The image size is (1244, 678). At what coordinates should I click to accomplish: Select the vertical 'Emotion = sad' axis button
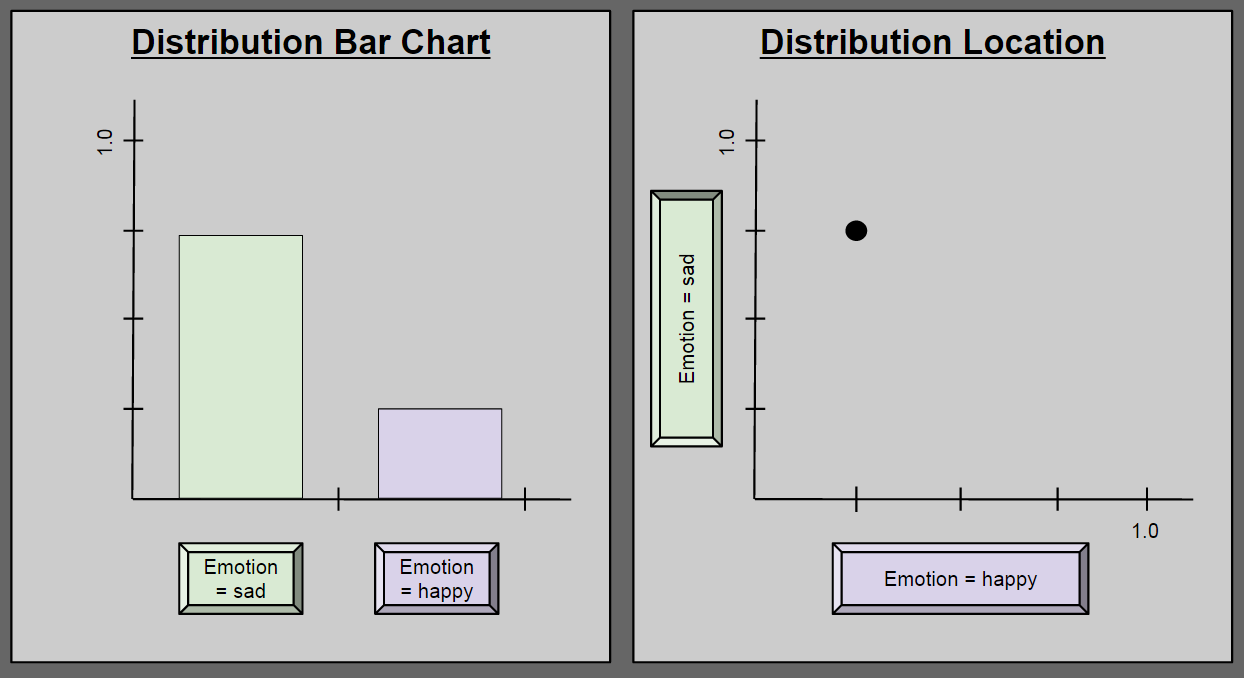coord(686,318)
